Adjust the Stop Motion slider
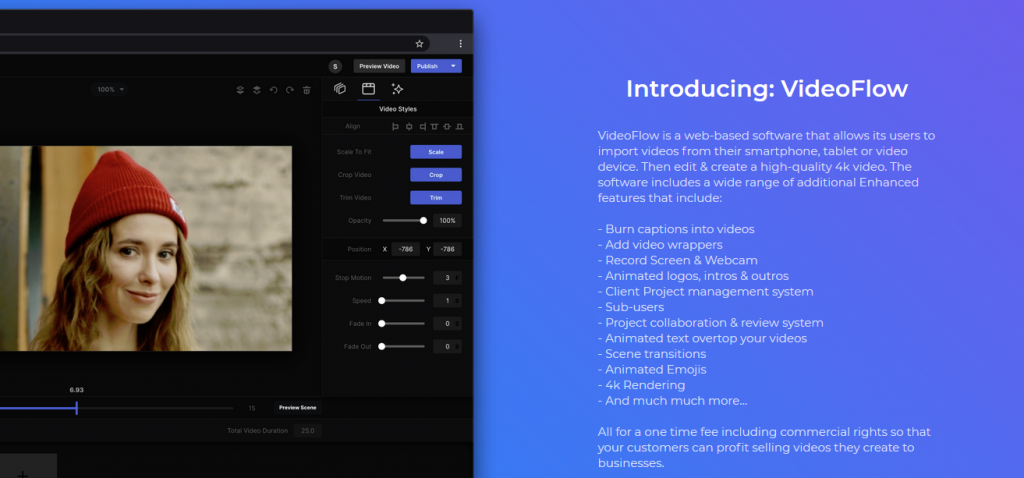The image size is (1024, 478). coord(404,278)
